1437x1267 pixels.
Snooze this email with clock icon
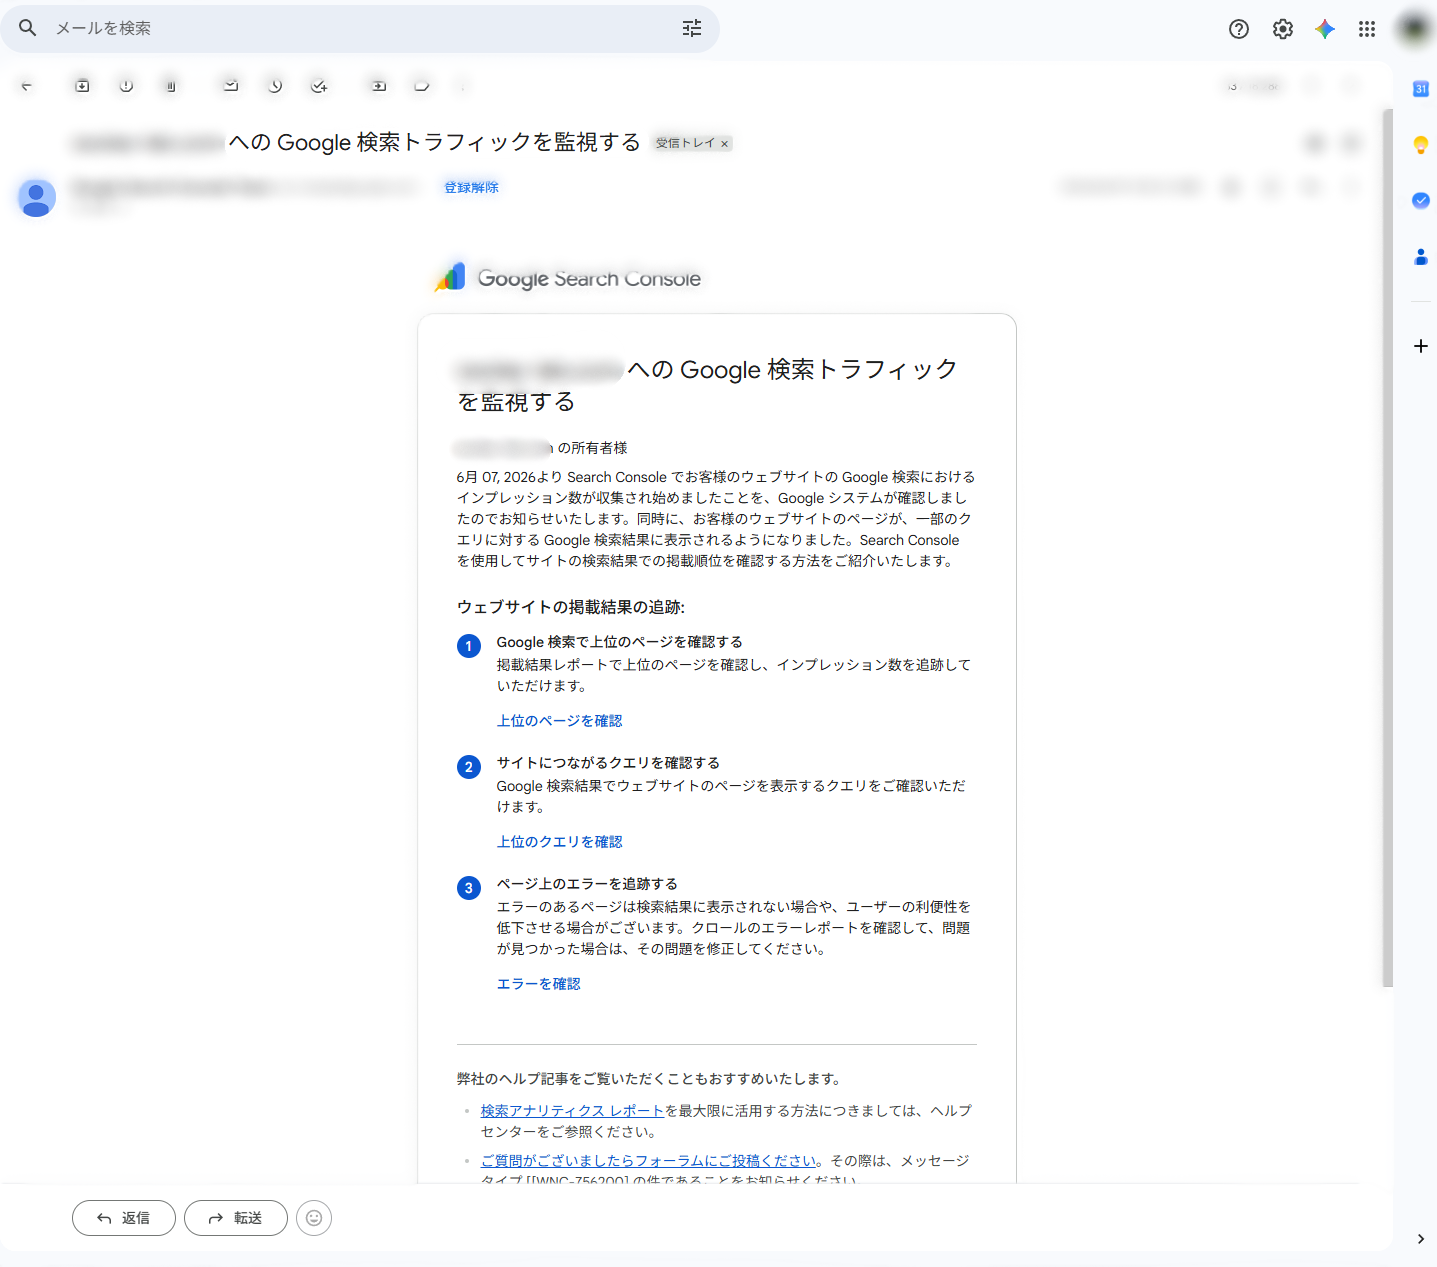pyautogui.click(x=275, y=86)
